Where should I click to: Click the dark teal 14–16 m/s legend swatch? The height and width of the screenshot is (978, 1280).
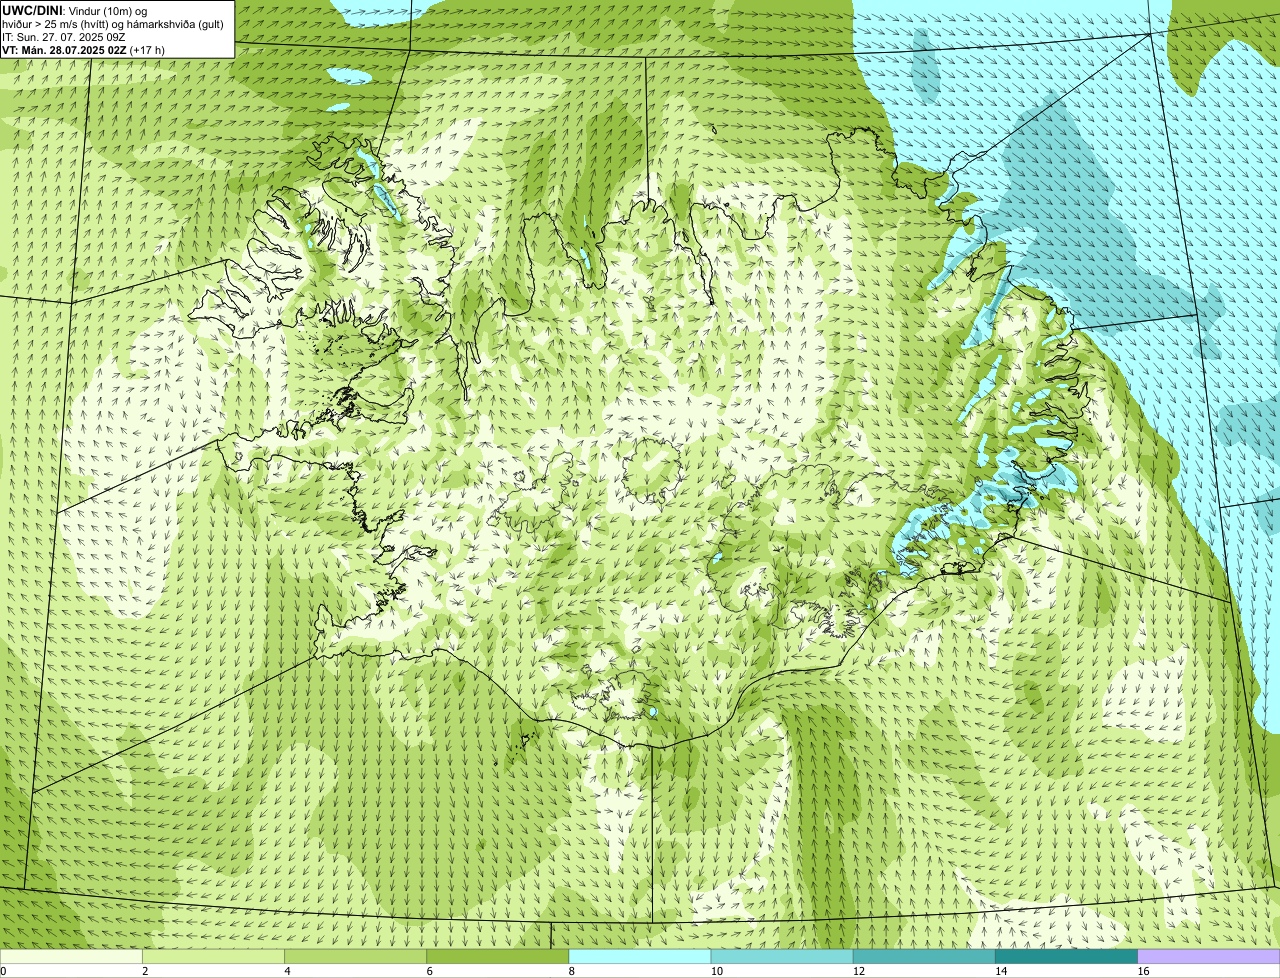(1066, 957)
